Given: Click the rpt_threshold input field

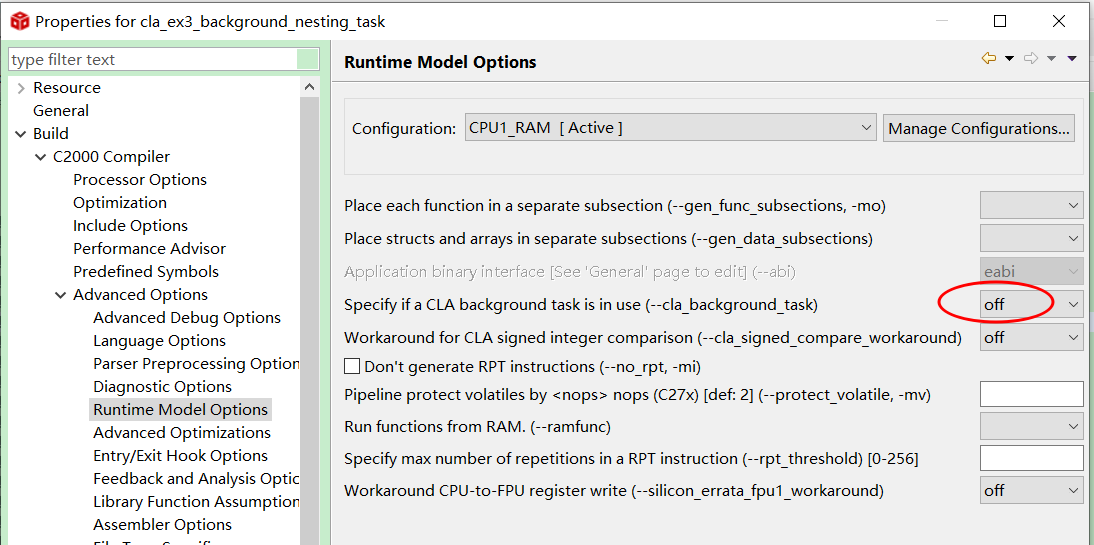Looking at the screenshot, I should pos(1031,459).
